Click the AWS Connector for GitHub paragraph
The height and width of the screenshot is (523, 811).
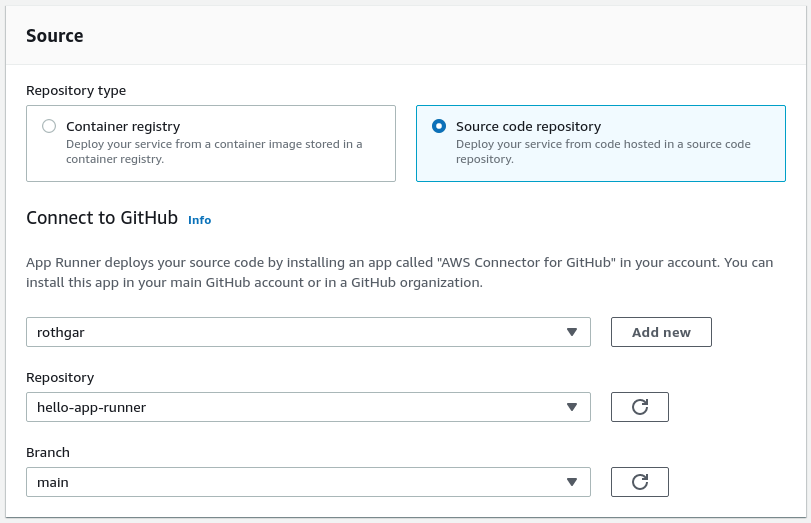[x=399, y=273]
